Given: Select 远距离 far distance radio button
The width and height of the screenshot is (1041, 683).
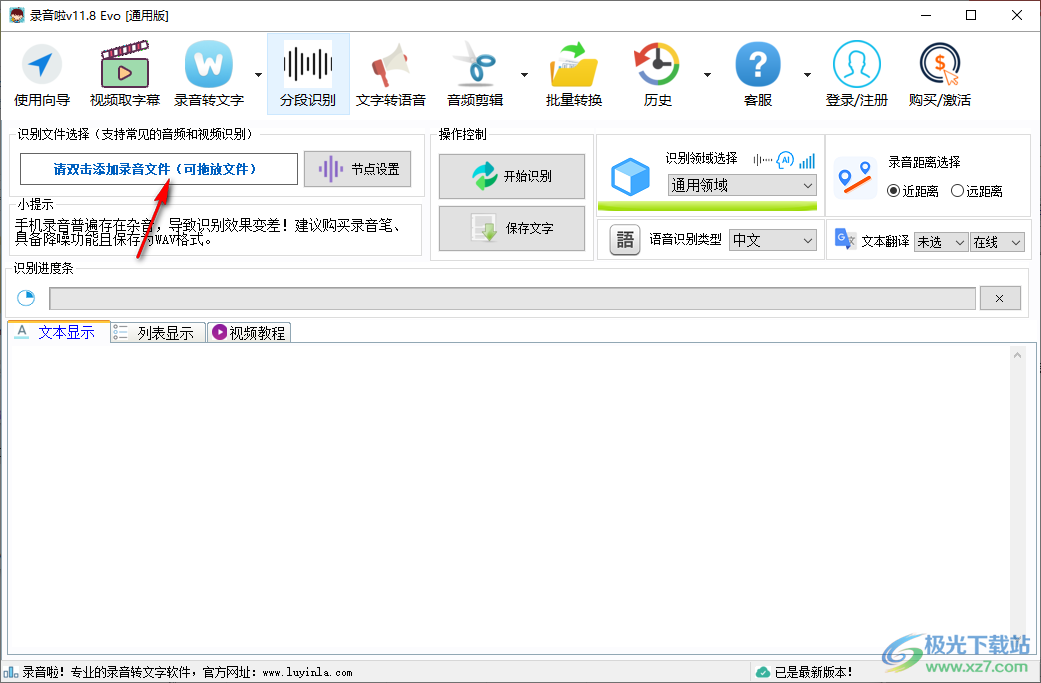Looking at the screenshot, I should click(977, 191).
